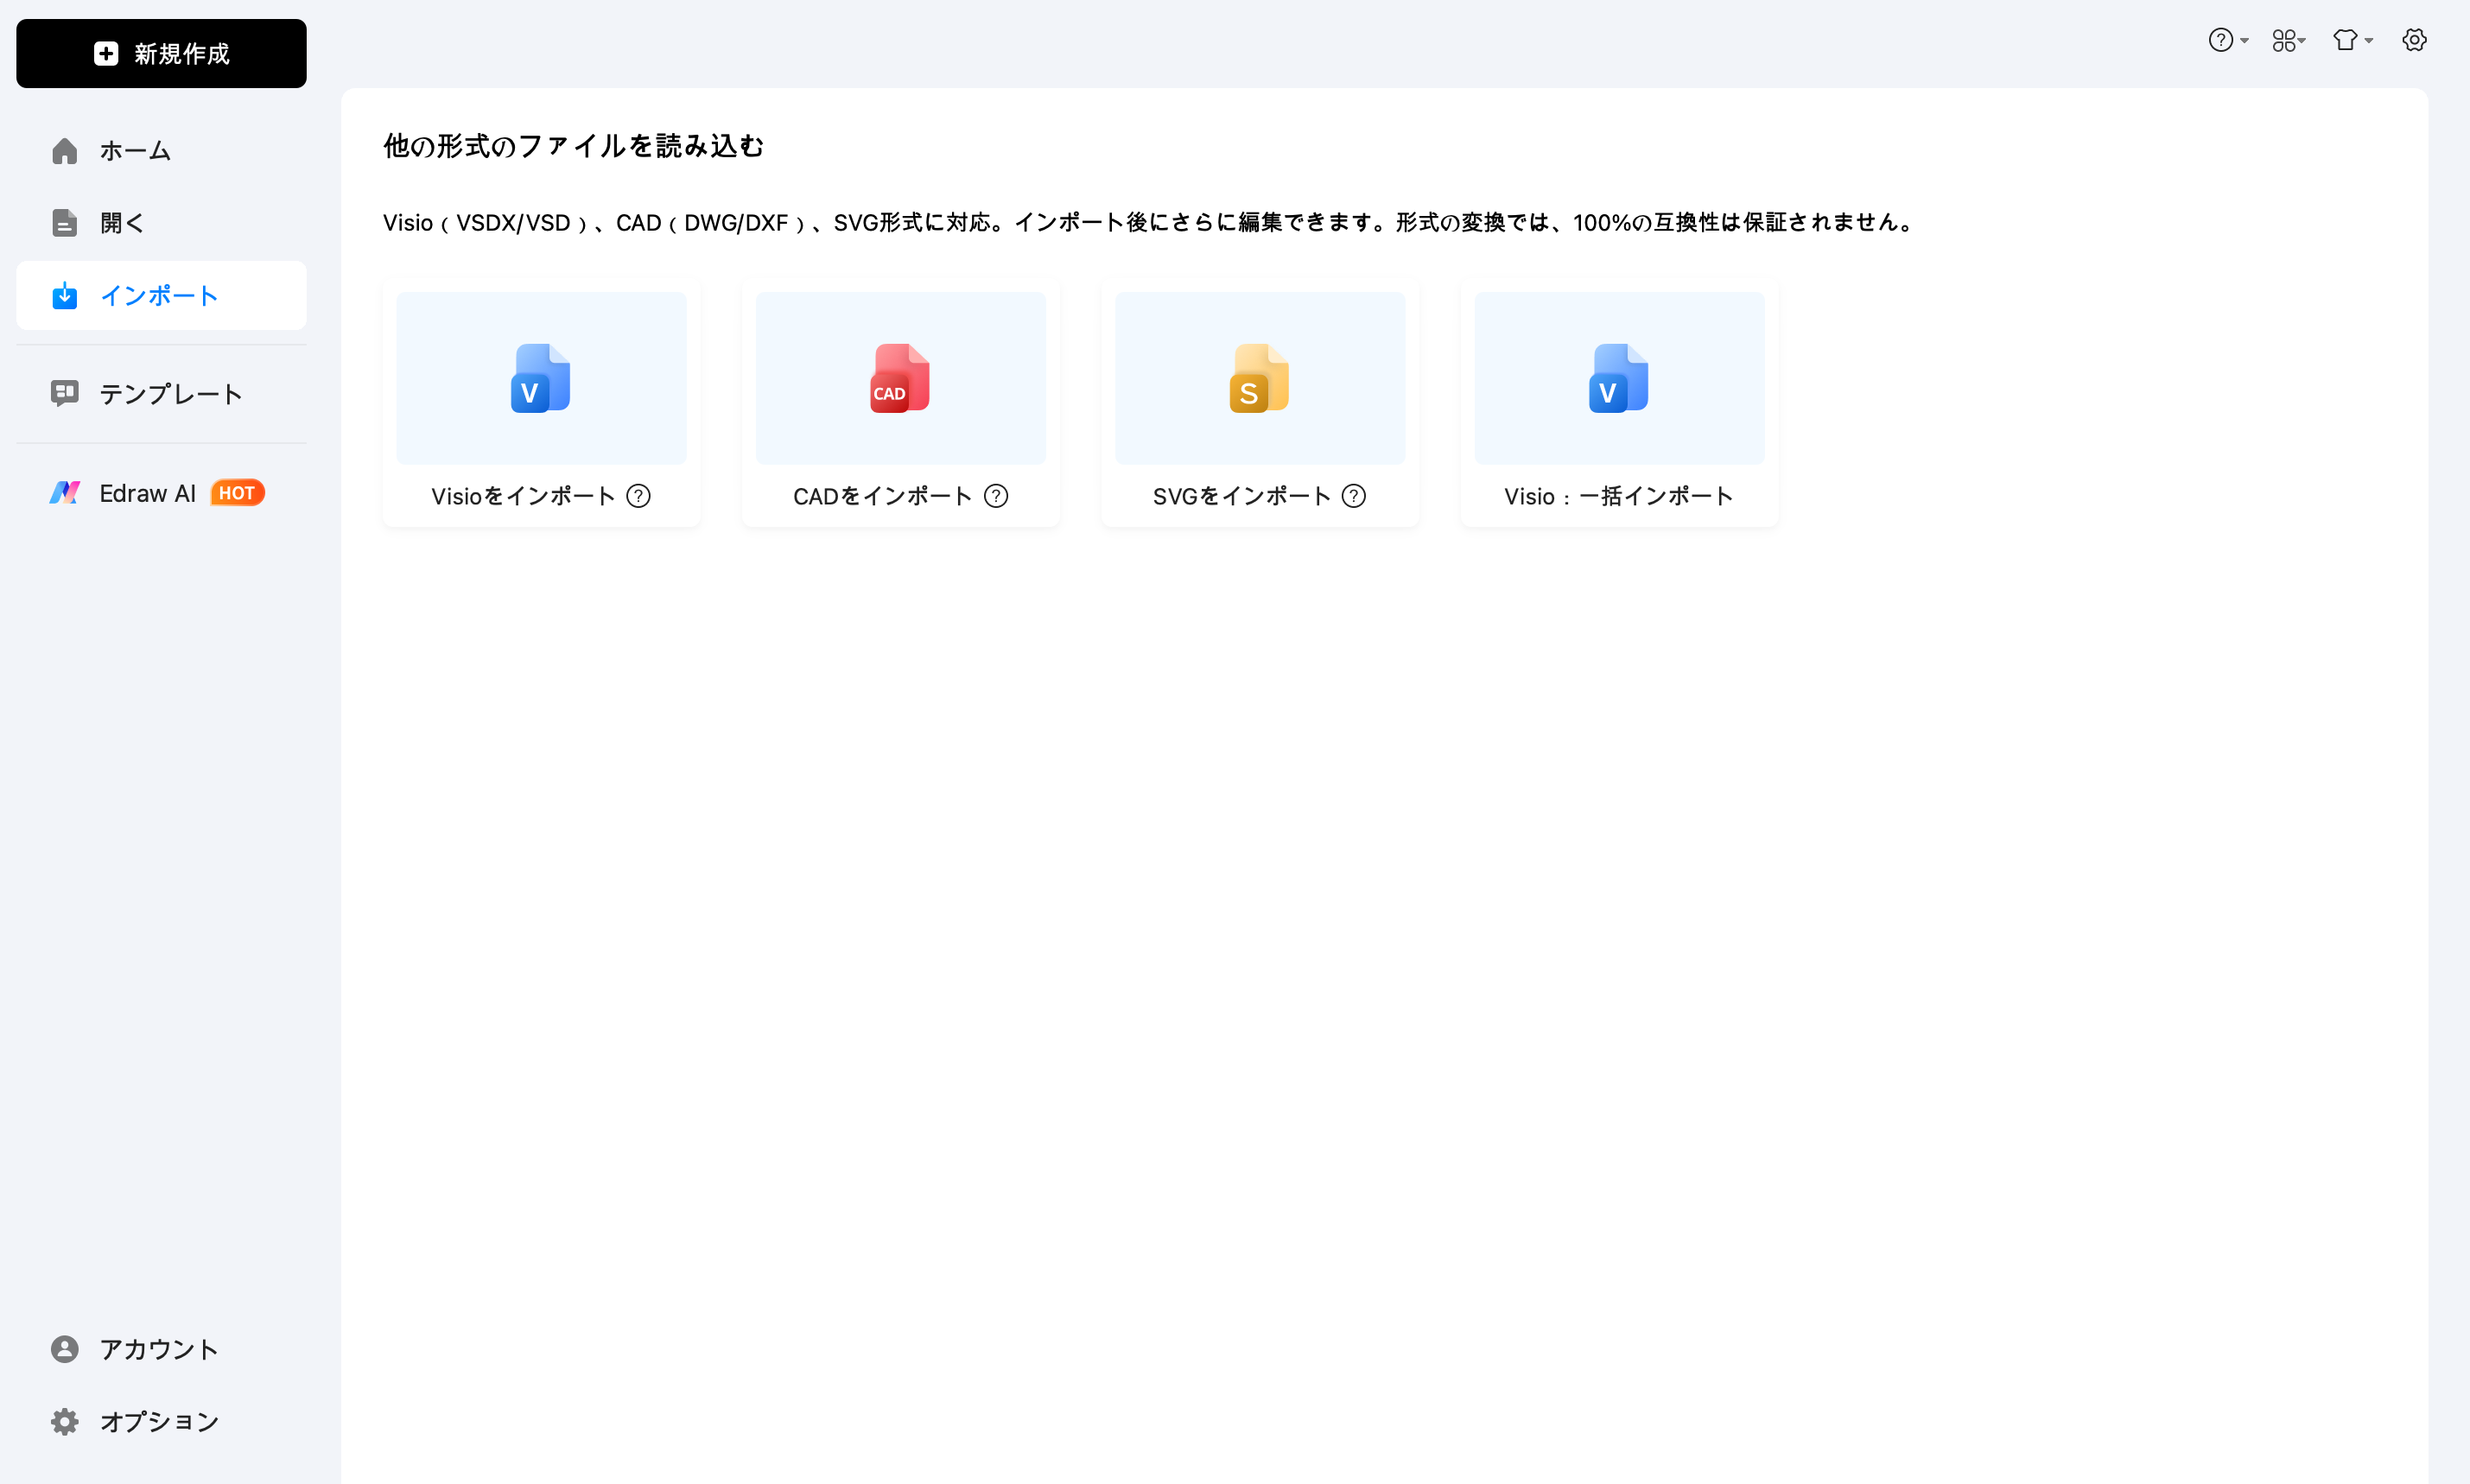Open the テンプレート templates section
This screenshot has height=1484, width=2470.
(170, 394)
